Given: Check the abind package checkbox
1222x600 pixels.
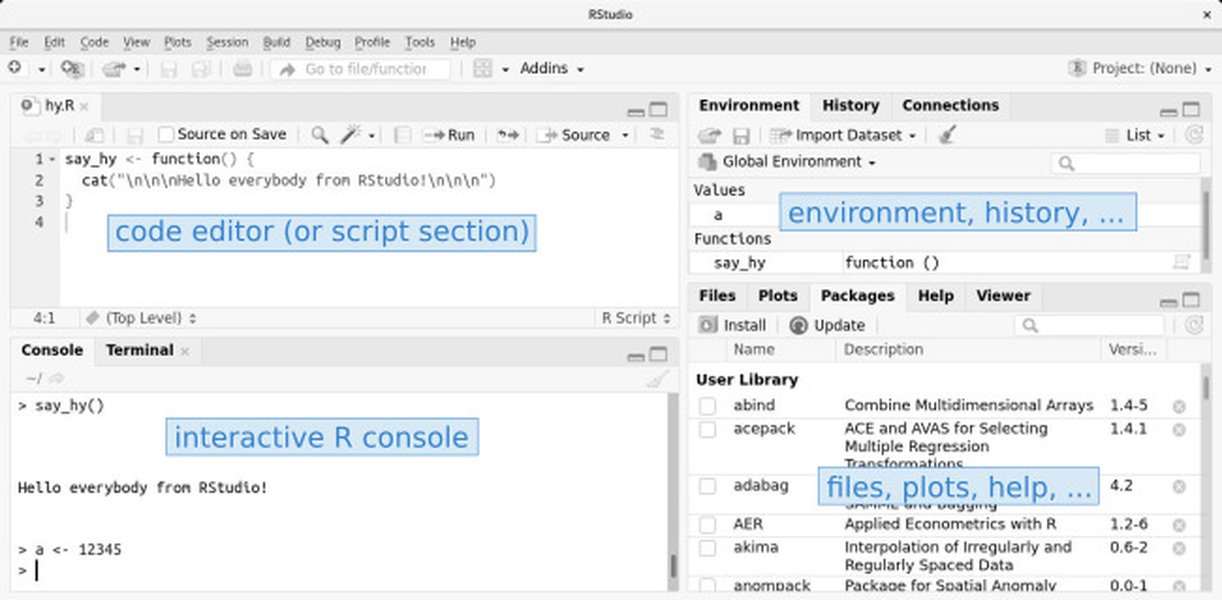Looking at the screenshot, I should 708,406.
